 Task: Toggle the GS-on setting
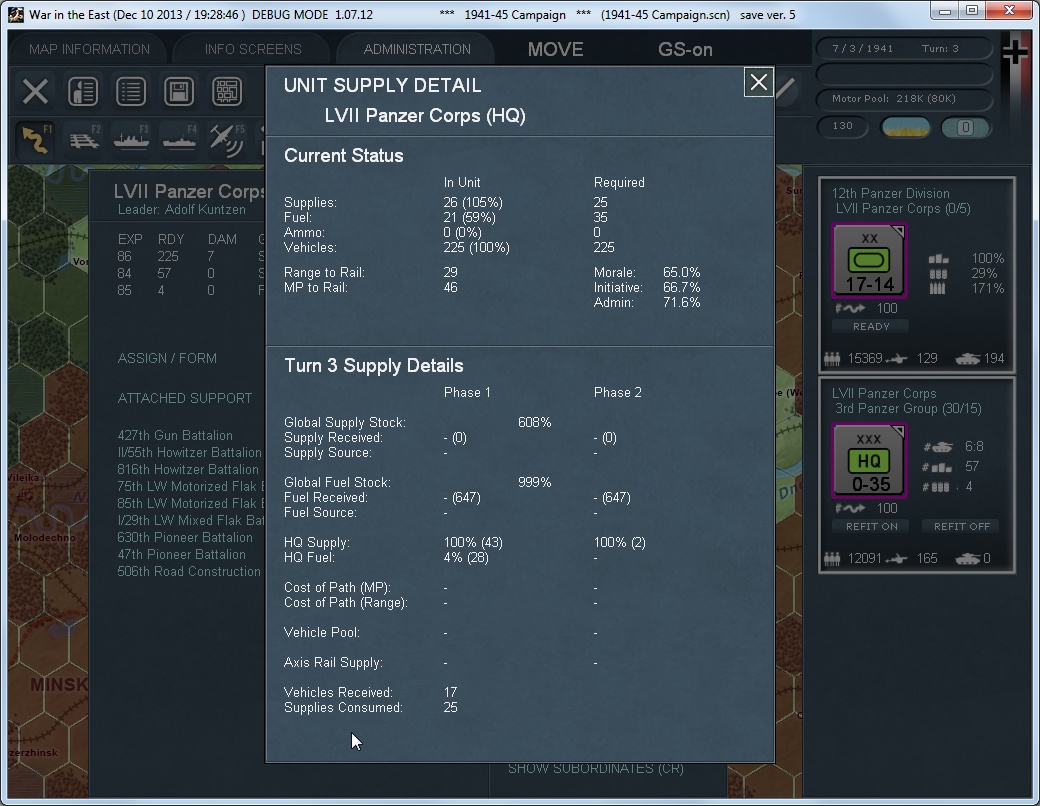[x=684, y=48]
